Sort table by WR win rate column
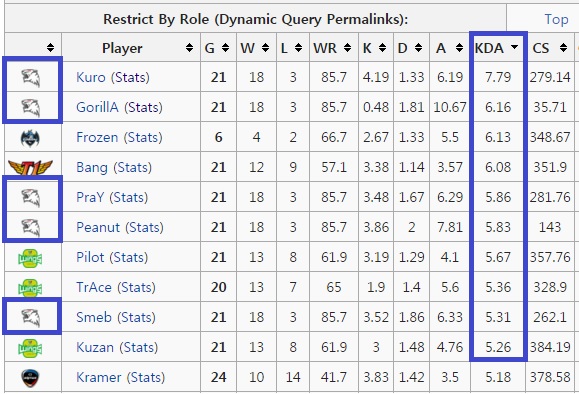 [x=347, y=48]
